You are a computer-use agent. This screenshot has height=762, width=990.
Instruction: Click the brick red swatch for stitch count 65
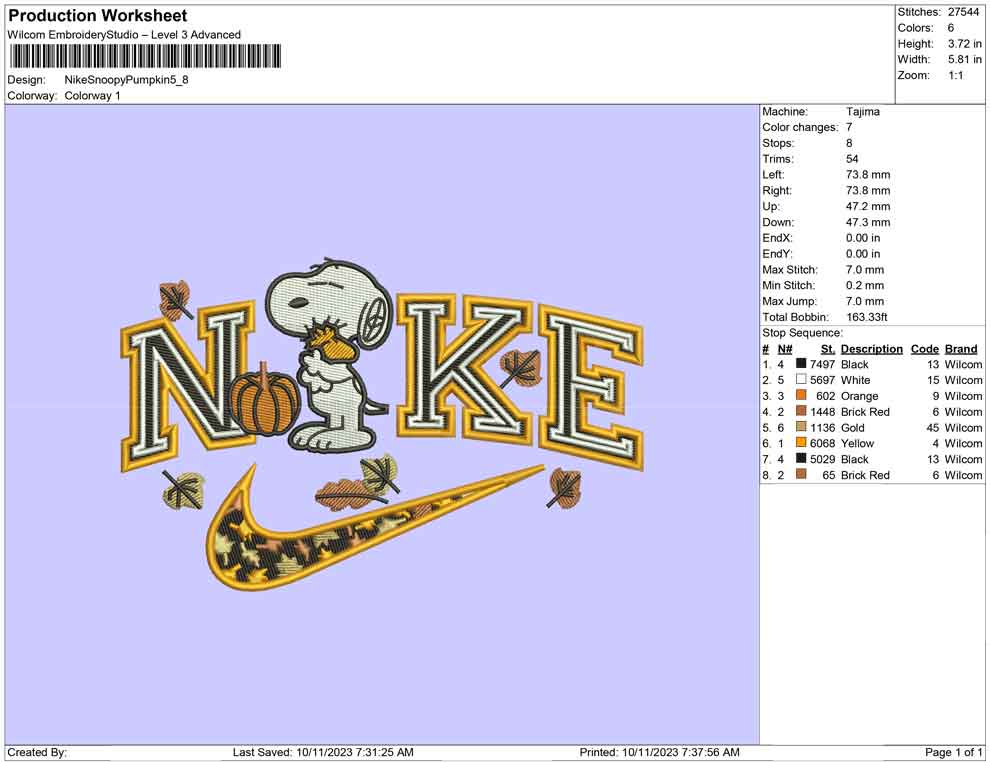tap(801, 475)
